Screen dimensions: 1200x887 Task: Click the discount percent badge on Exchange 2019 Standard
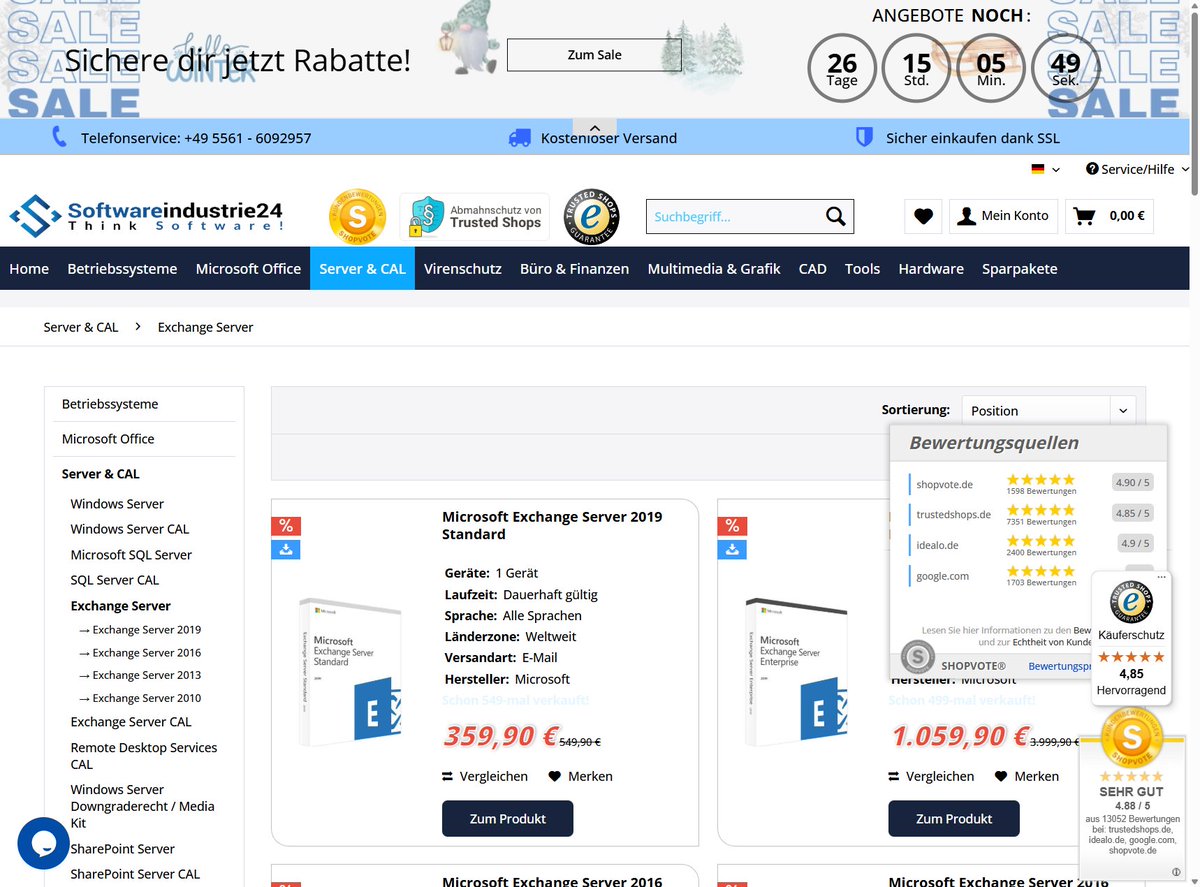pos(286,526)
